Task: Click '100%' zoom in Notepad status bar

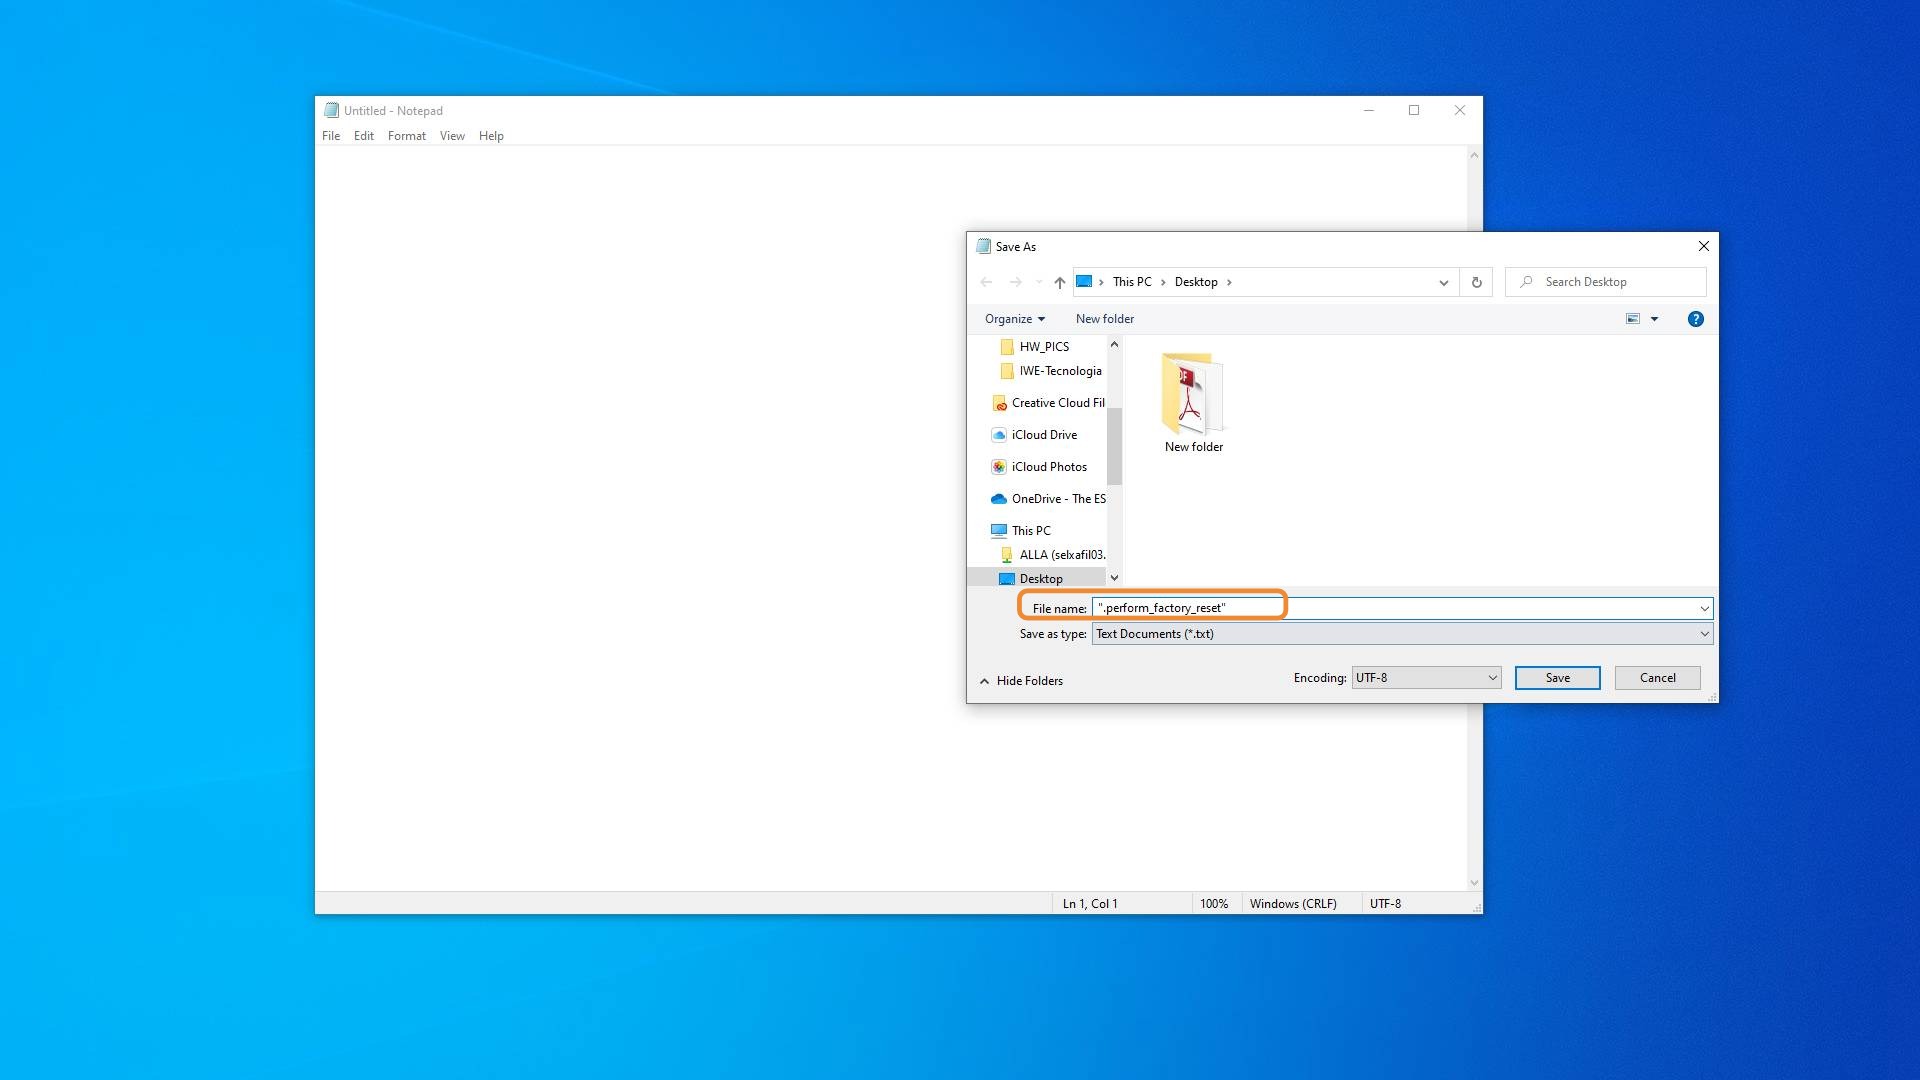Action: [x=1214, y=904]
